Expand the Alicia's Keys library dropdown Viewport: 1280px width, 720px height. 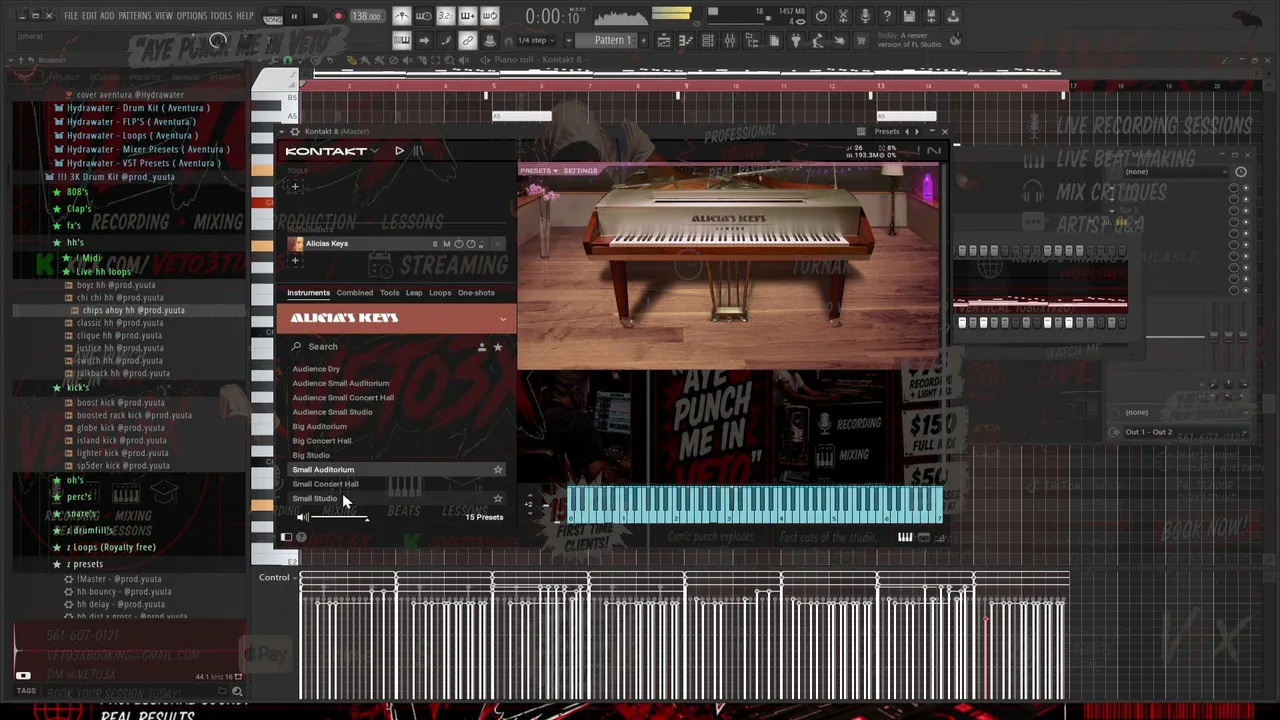pos(503,319)
